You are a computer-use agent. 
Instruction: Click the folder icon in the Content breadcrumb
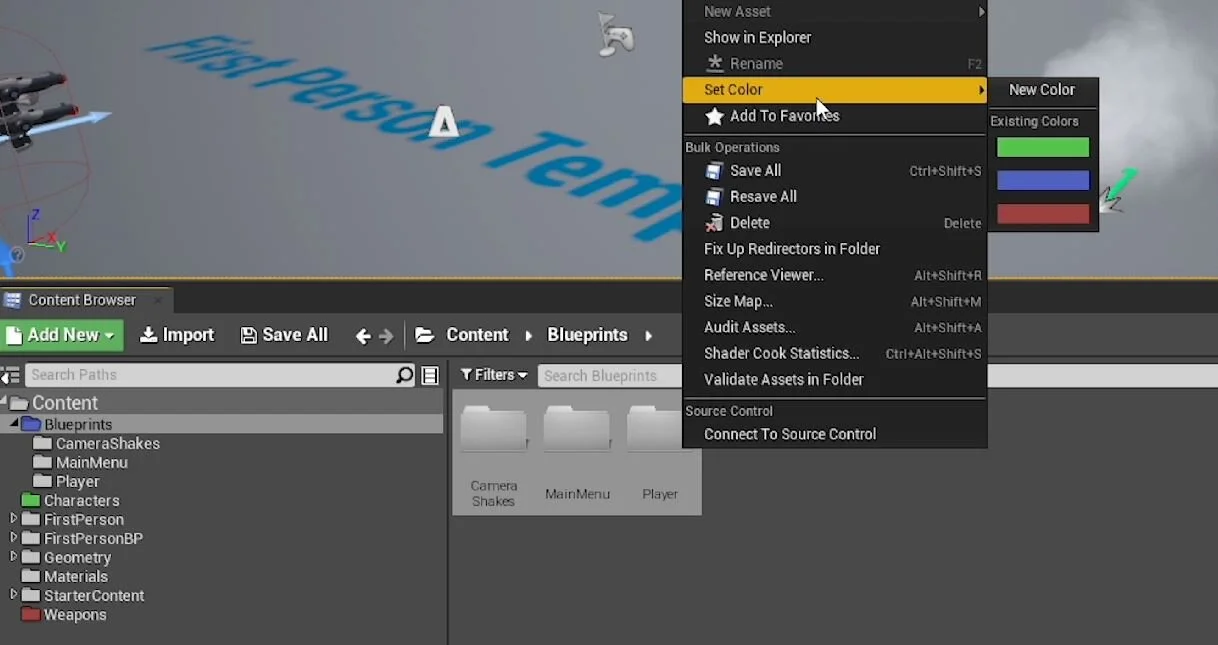(x=425, y=335)
